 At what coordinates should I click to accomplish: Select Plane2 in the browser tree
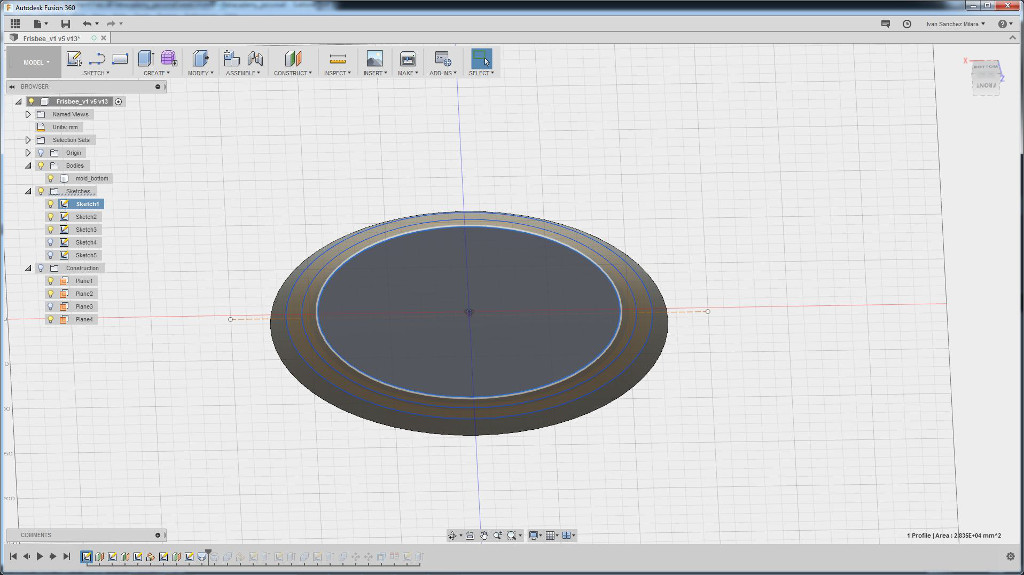coord(84,293)
